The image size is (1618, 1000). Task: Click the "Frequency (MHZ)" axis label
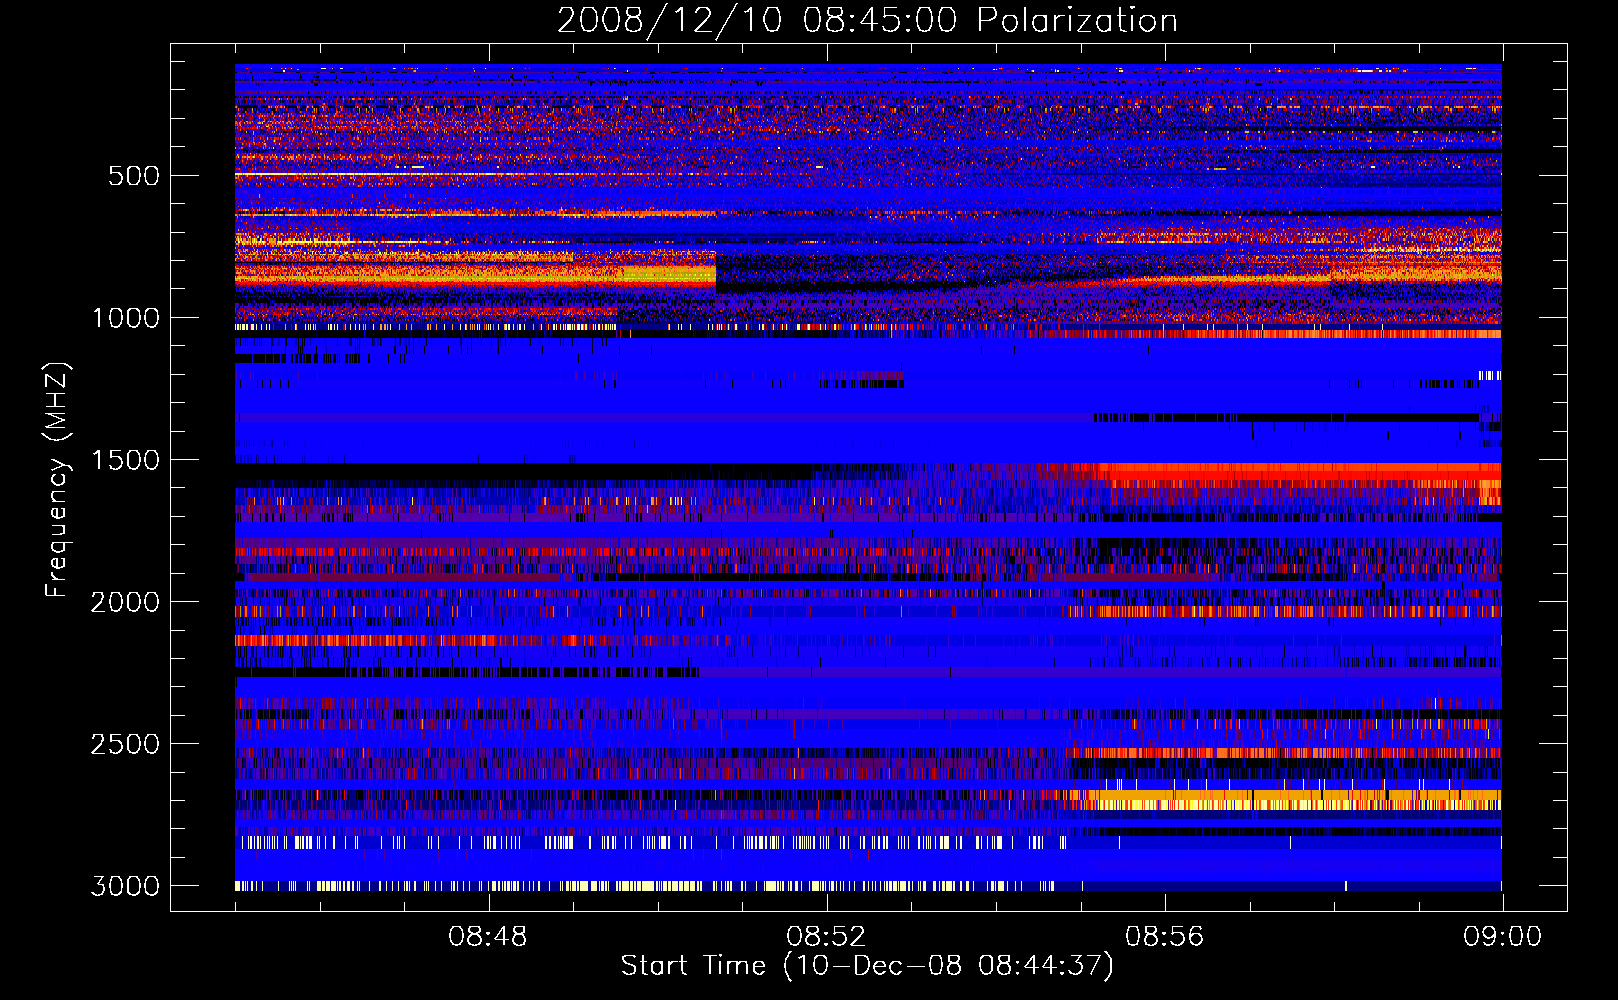(x=57, y=480)
